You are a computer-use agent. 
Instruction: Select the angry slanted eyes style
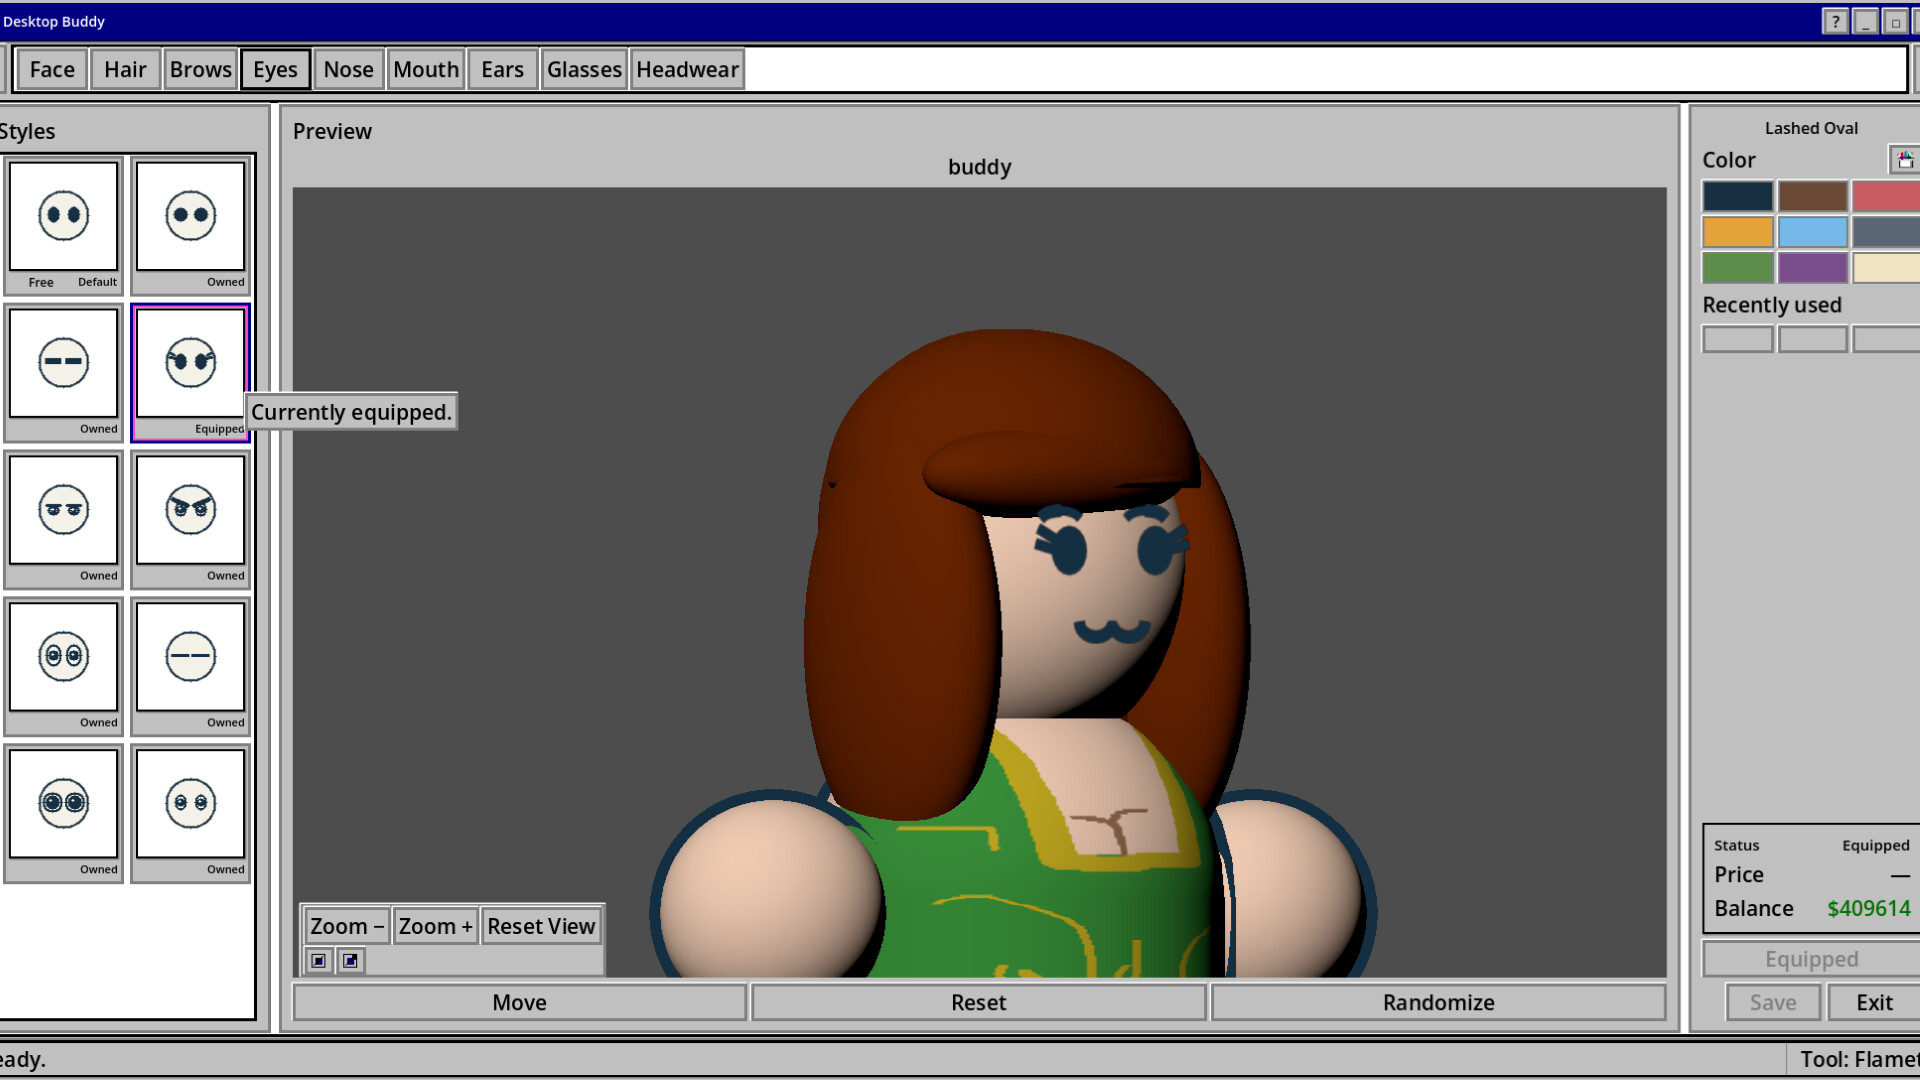pos(190,519)
